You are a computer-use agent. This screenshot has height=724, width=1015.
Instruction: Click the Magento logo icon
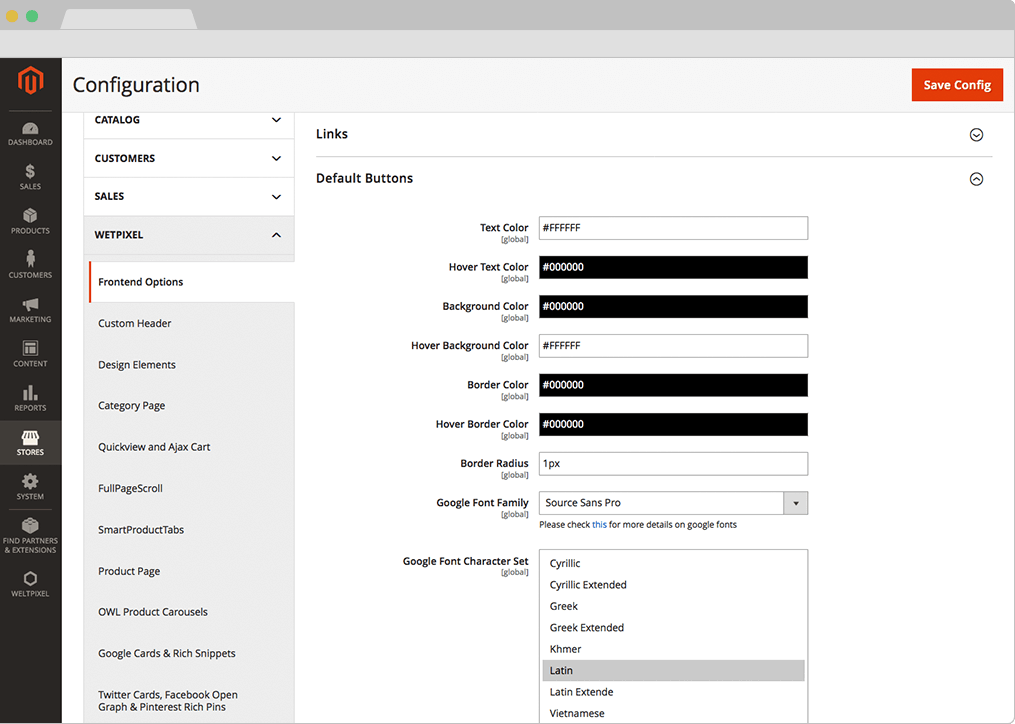click(30, 82)
